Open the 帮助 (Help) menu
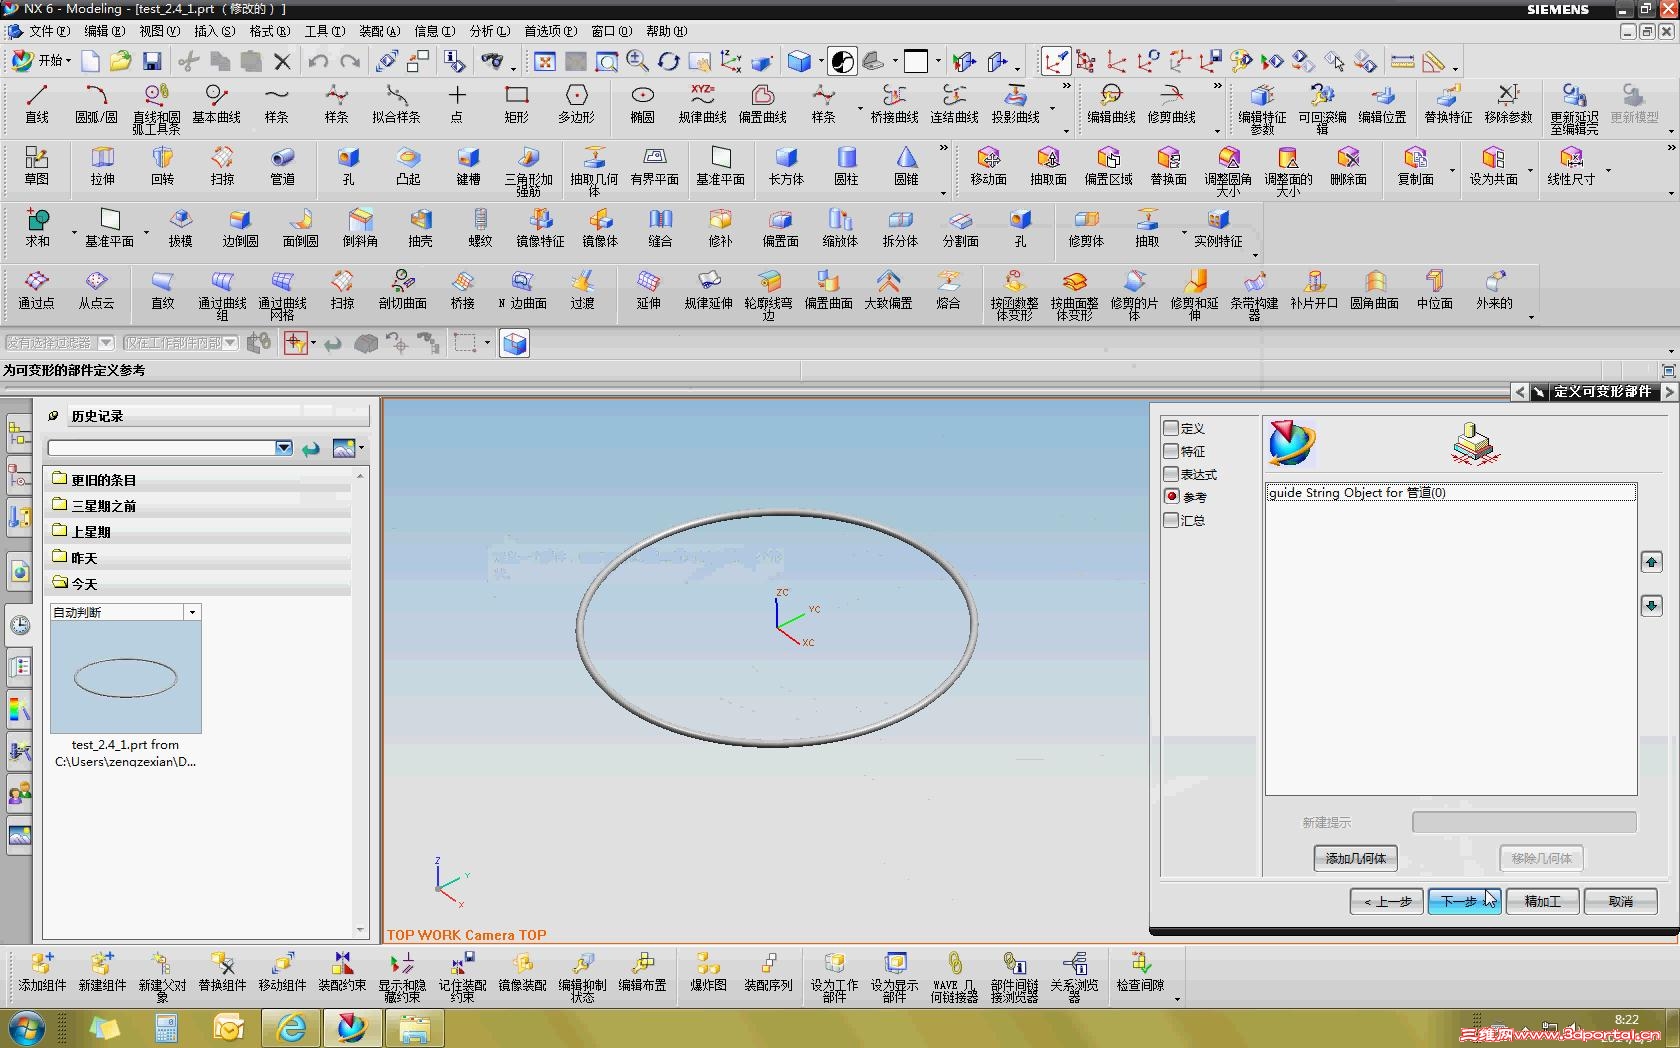The image size is (1680, 1048). pos(666,31)
